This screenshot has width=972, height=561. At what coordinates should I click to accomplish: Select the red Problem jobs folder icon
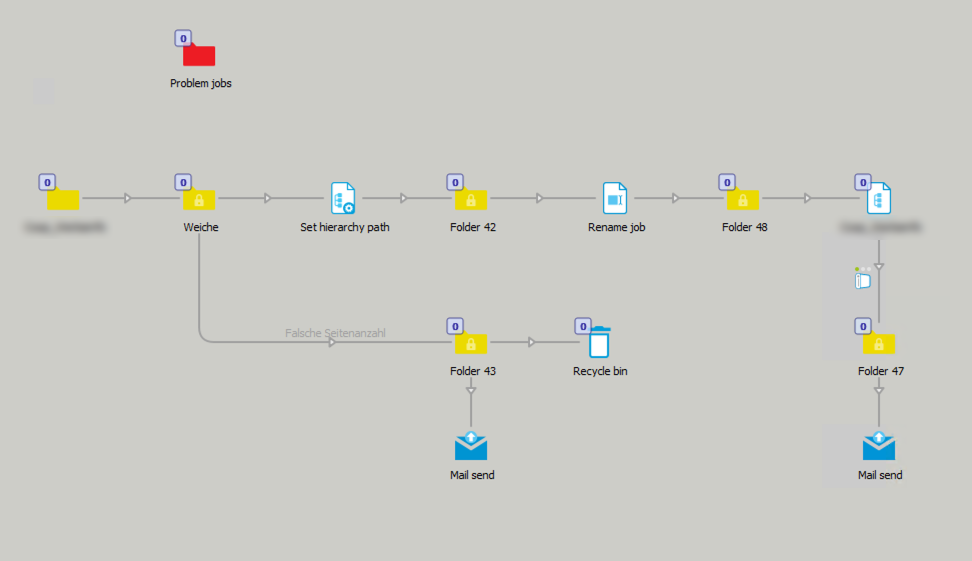[199, 55]
